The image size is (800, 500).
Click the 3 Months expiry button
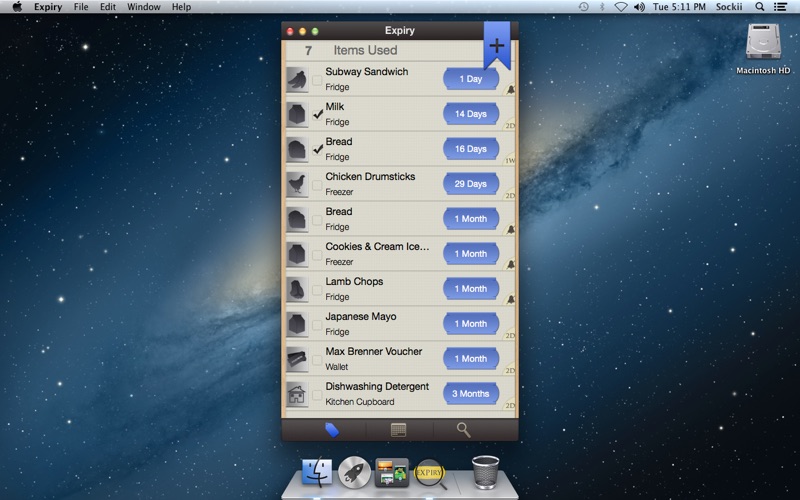point(470,394)
